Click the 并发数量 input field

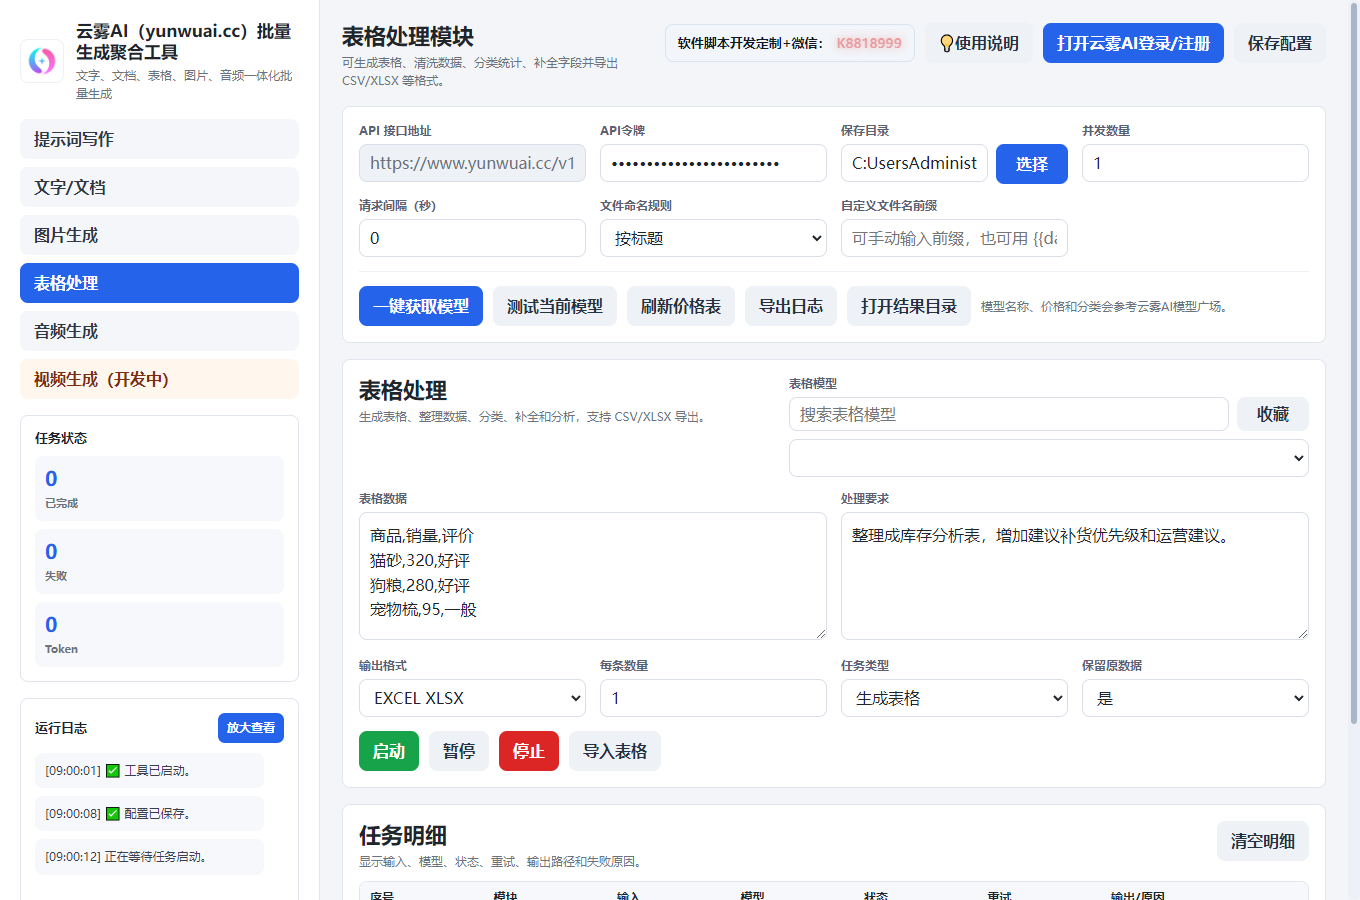point(1195,163)
